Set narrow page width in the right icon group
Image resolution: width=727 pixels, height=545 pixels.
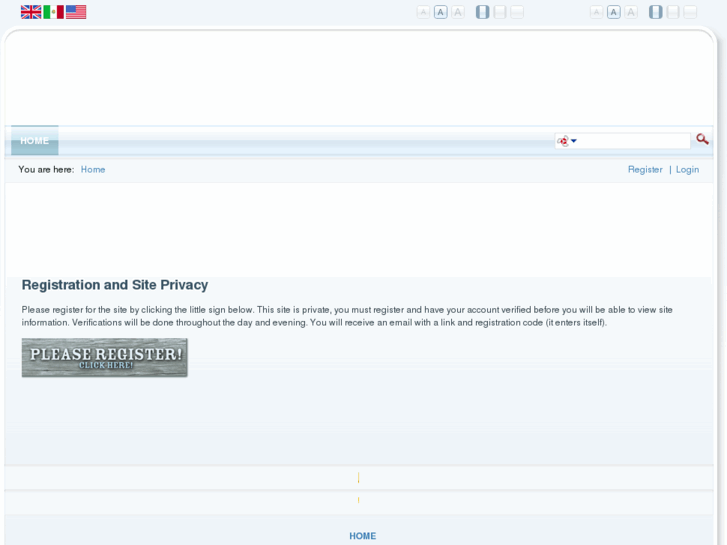pos(656,12)
